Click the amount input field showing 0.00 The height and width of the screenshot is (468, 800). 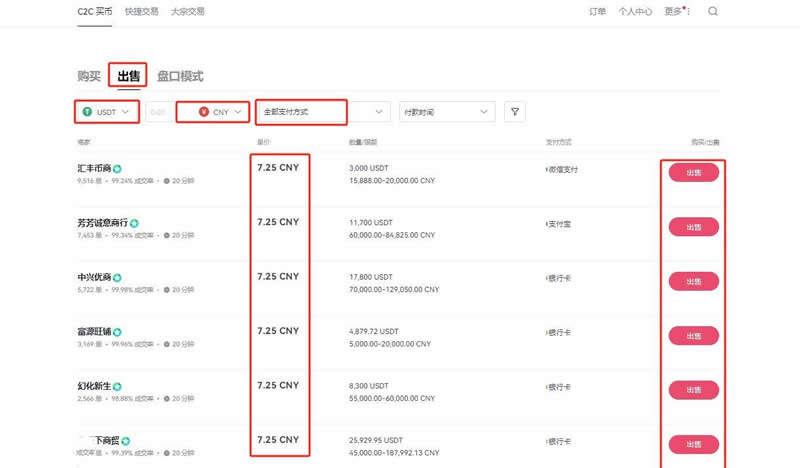[x=157, y=112]
